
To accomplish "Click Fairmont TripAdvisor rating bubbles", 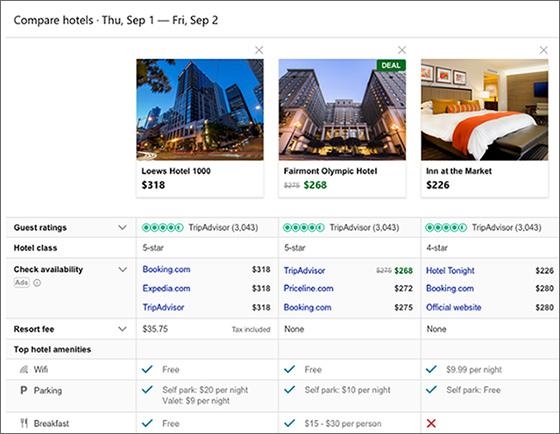I will [304, 228].
